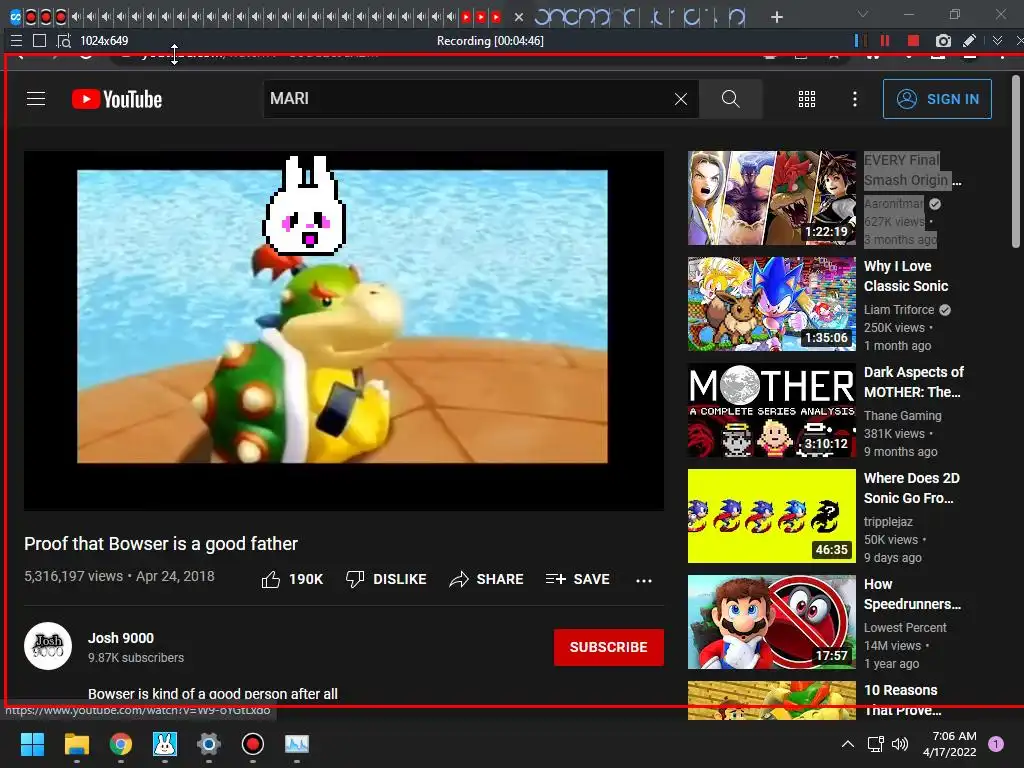This screenshot has width=1024, height=768.
Task: Open the volume tray icon
Action: pyautogui.click(x=900, y=744)
